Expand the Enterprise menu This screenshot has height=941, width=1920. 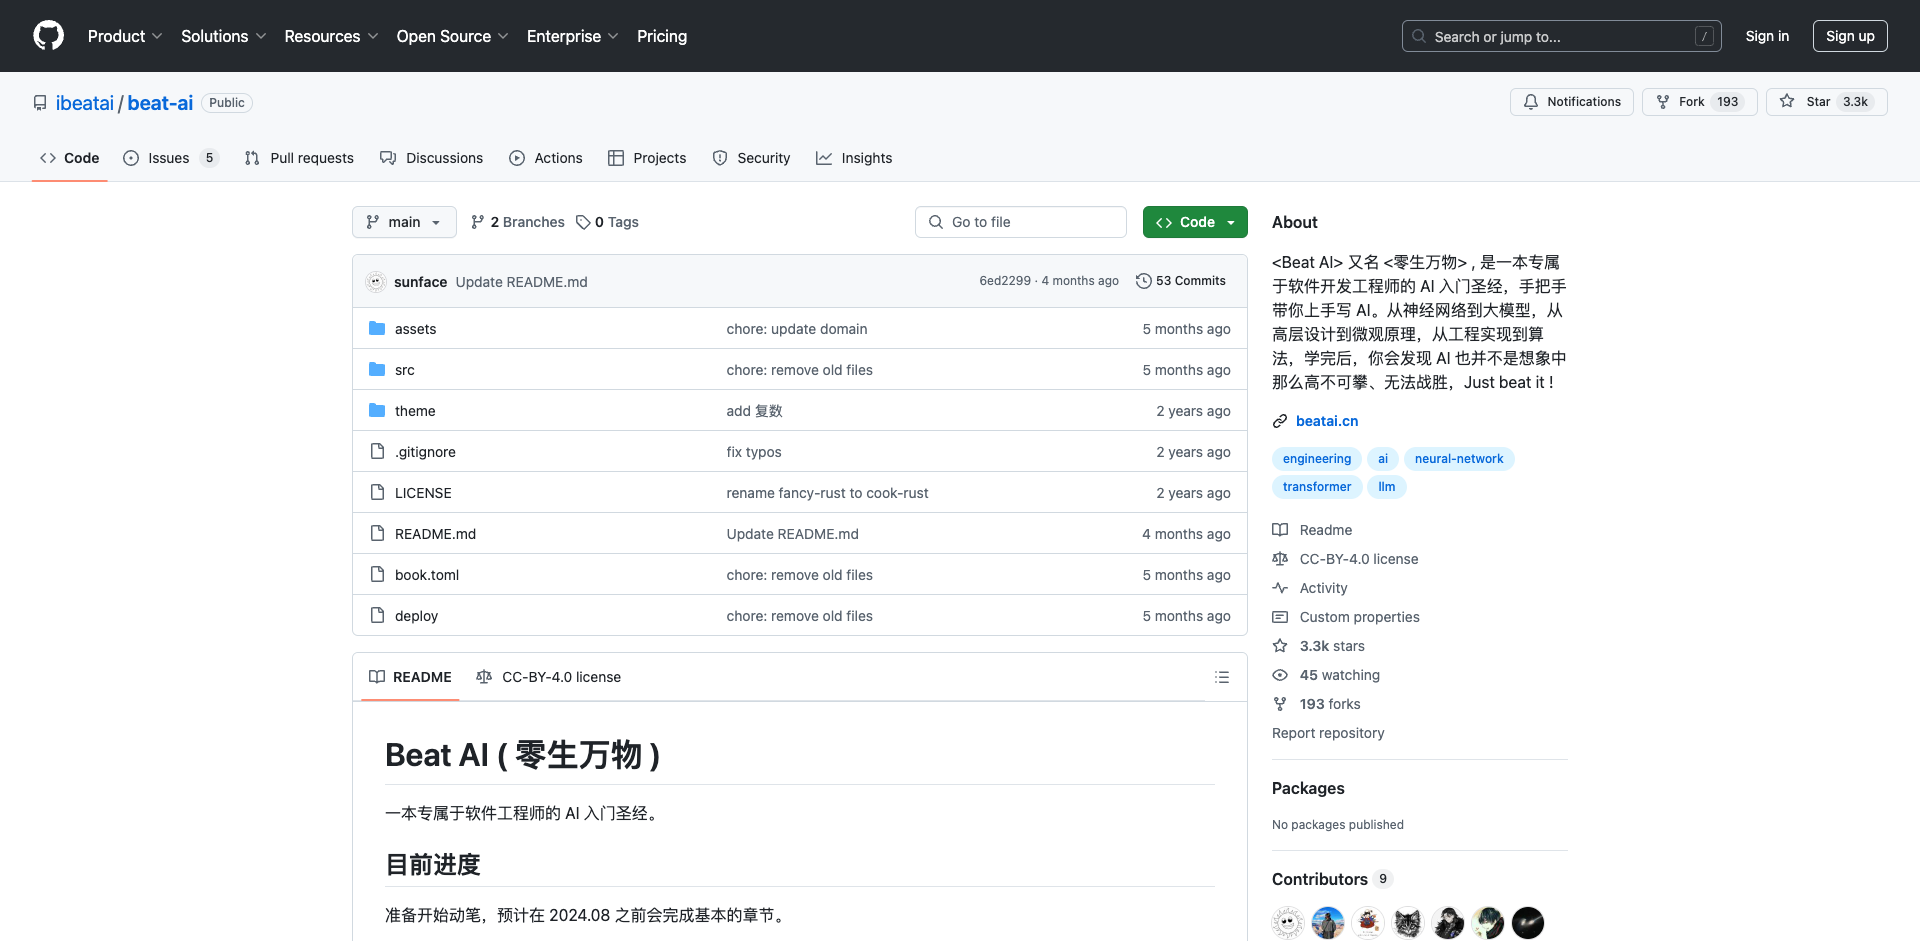pos(572,36)
